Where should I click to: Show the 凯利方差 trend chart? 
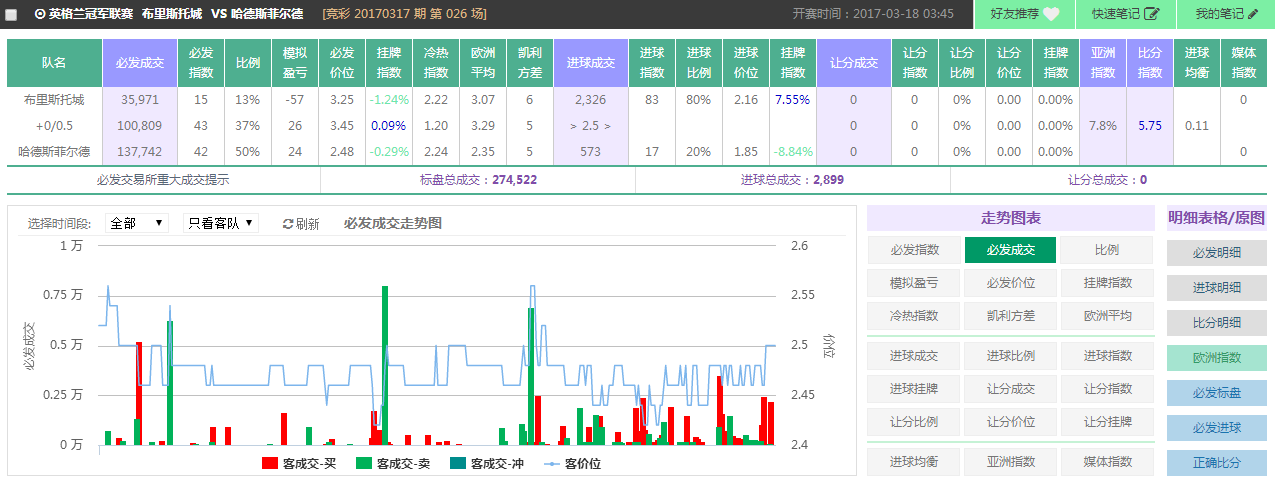point(1009,315)
